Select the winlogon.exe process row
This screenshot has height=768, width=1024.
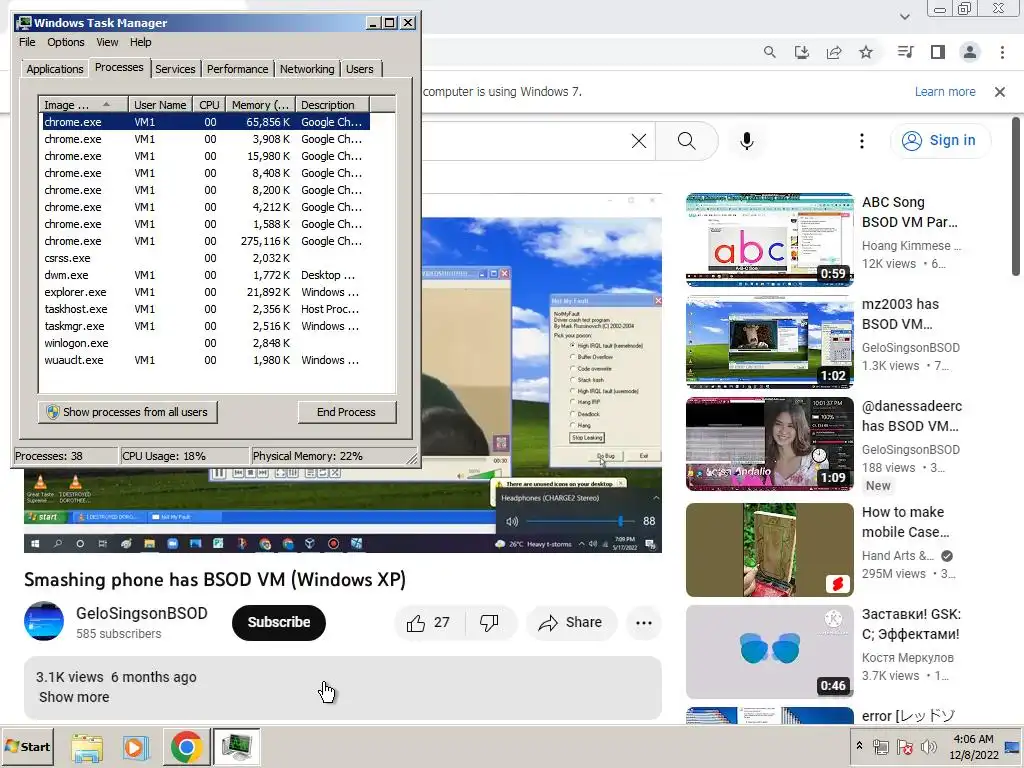[x=206, y=343]
